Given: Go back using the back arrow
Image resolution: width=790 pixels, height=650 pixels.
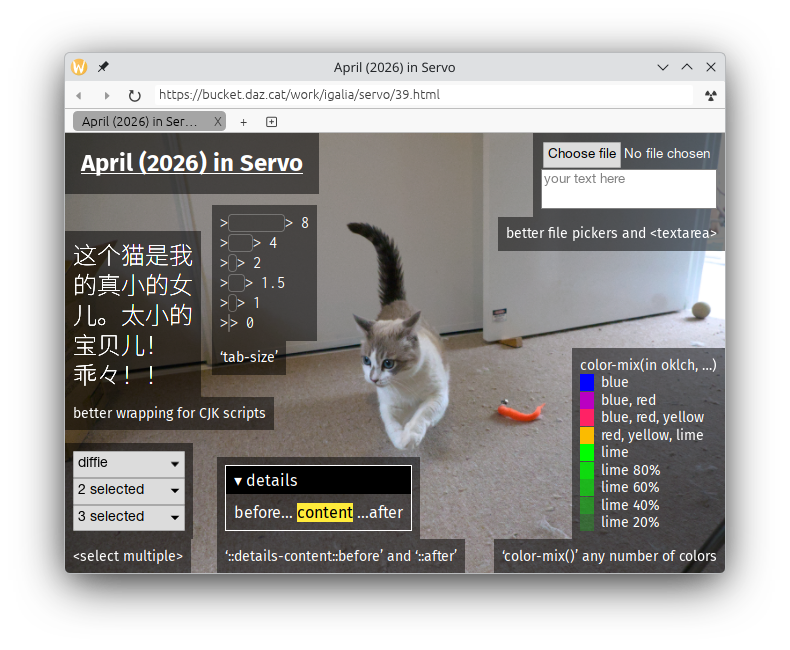Looking at the screenshot, I should [x=79, y=95].
